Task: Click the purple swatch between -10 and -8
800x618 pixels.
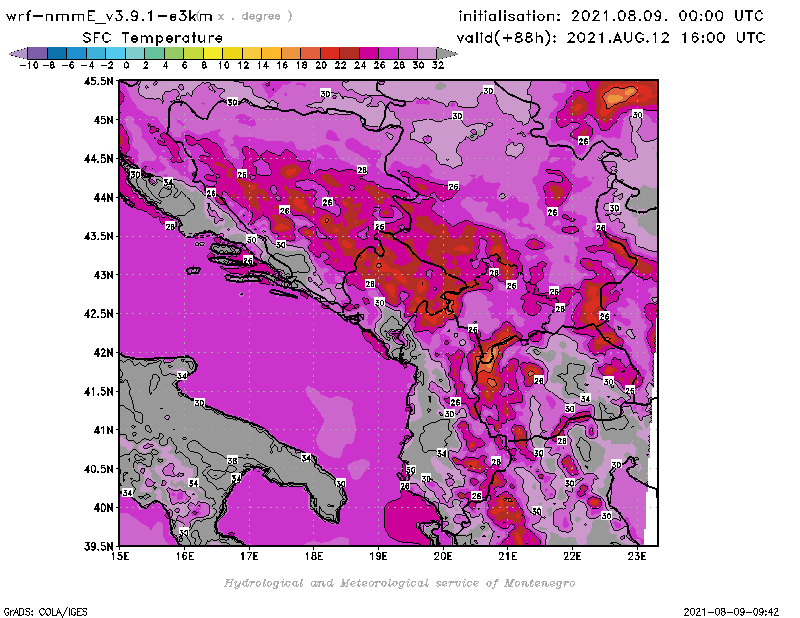Action: 37,53
